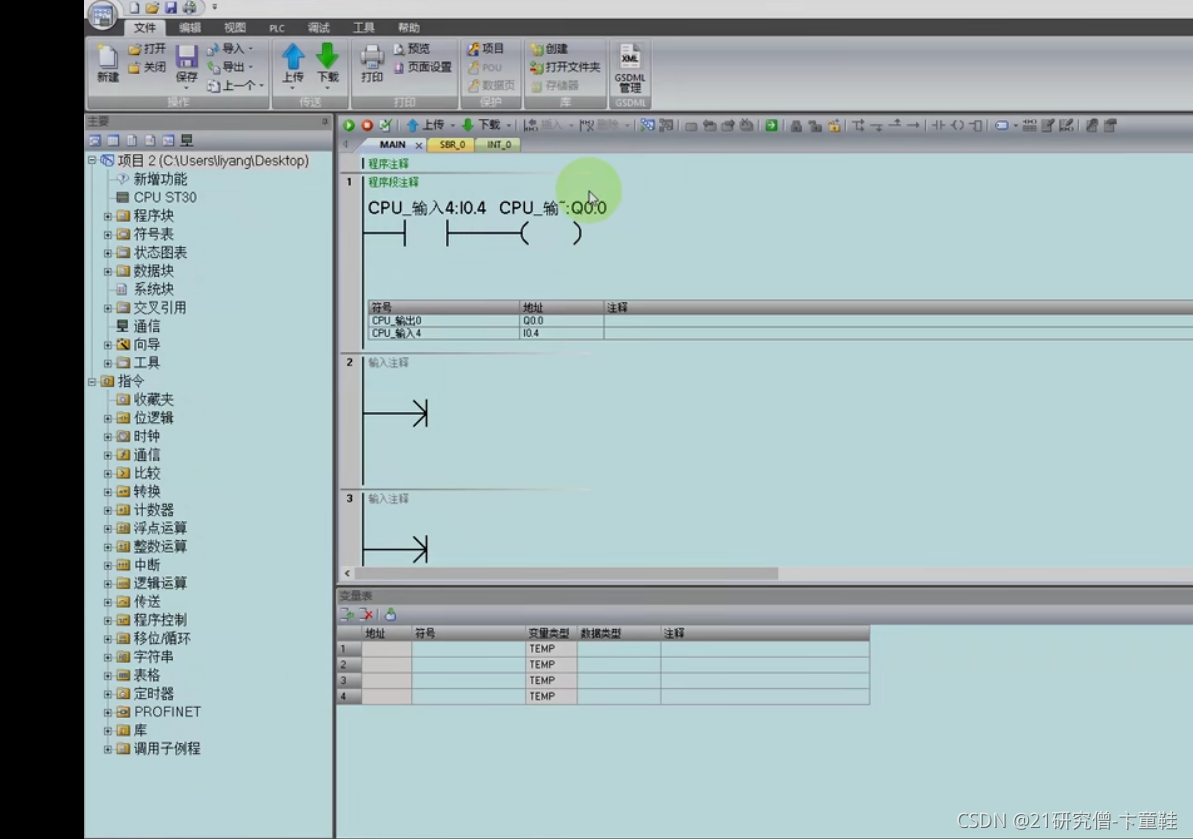Click the round application menu button

102,14
